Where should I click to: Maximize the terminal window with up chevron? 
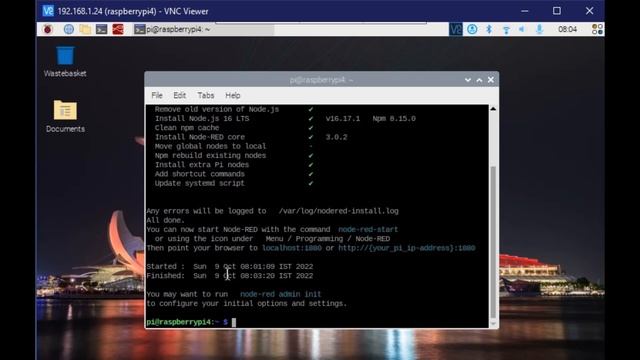(x=479, y=80)
